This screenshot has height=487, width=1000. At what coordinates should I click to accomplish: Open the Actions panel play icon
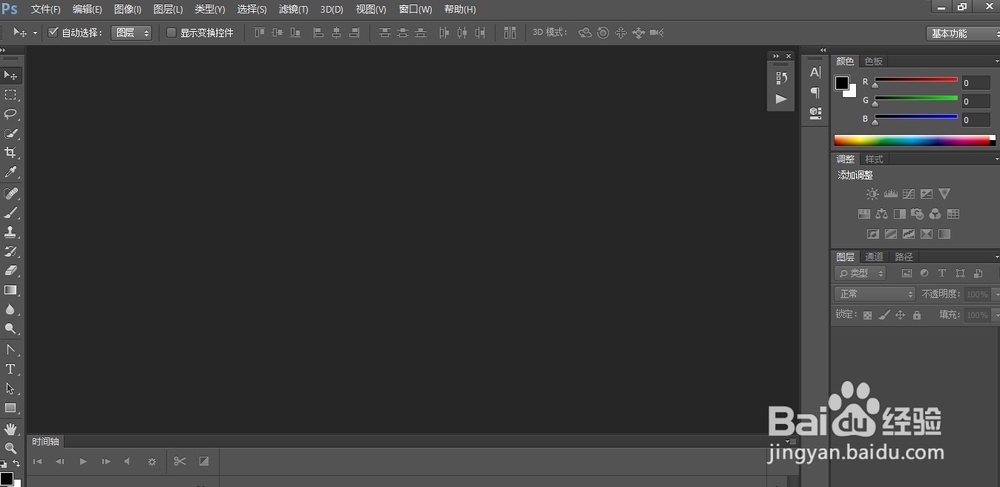[x=781, y=99]
